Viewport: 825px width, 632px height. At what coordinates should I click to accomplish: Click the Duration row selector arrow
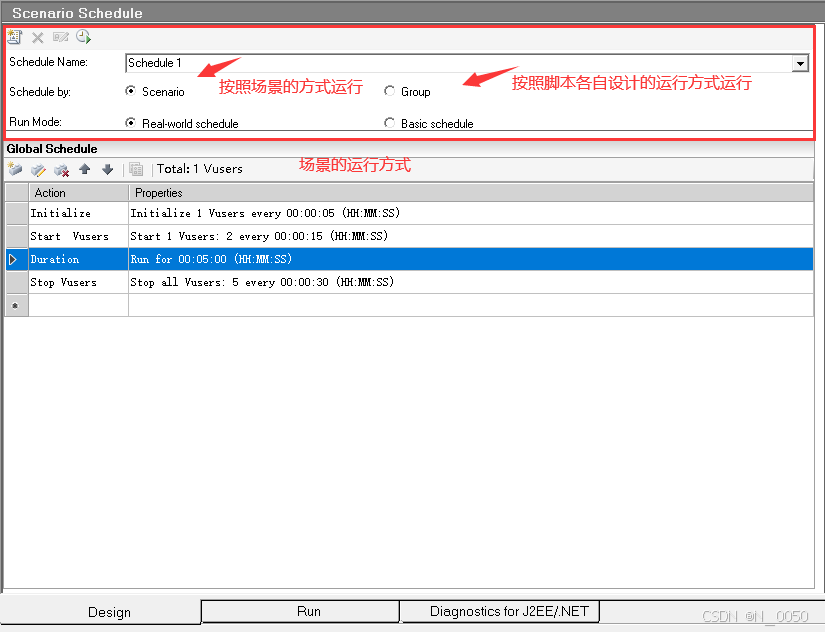click(x=16, y=259)
